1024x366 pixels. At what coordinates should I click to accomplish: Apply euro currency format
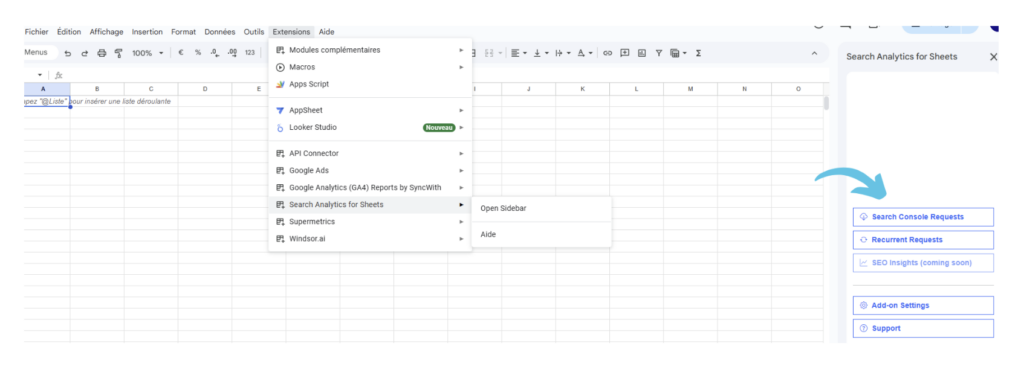click(x=180, y=53)
